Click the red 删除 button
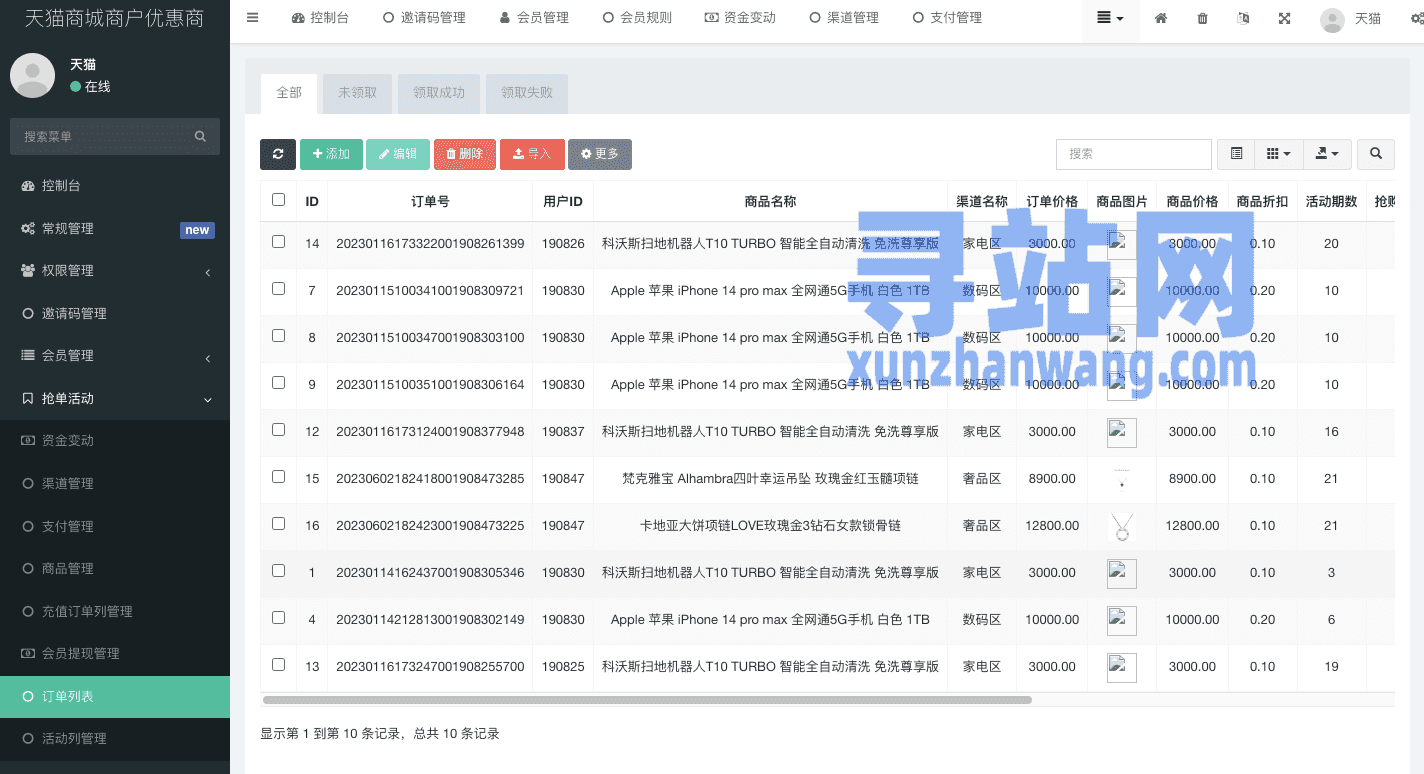 [x=465, y=154]
